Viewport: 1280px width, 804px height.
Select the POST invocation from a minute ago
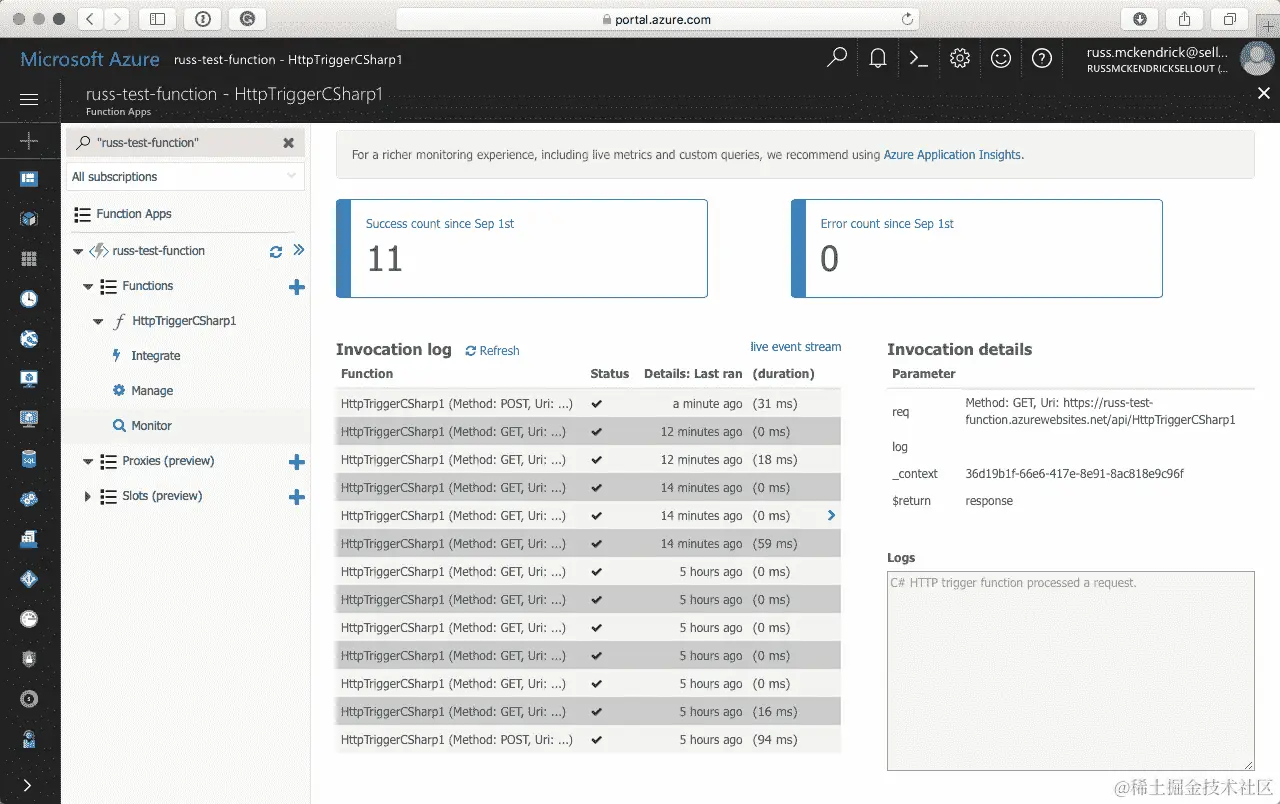coord(588,404)
